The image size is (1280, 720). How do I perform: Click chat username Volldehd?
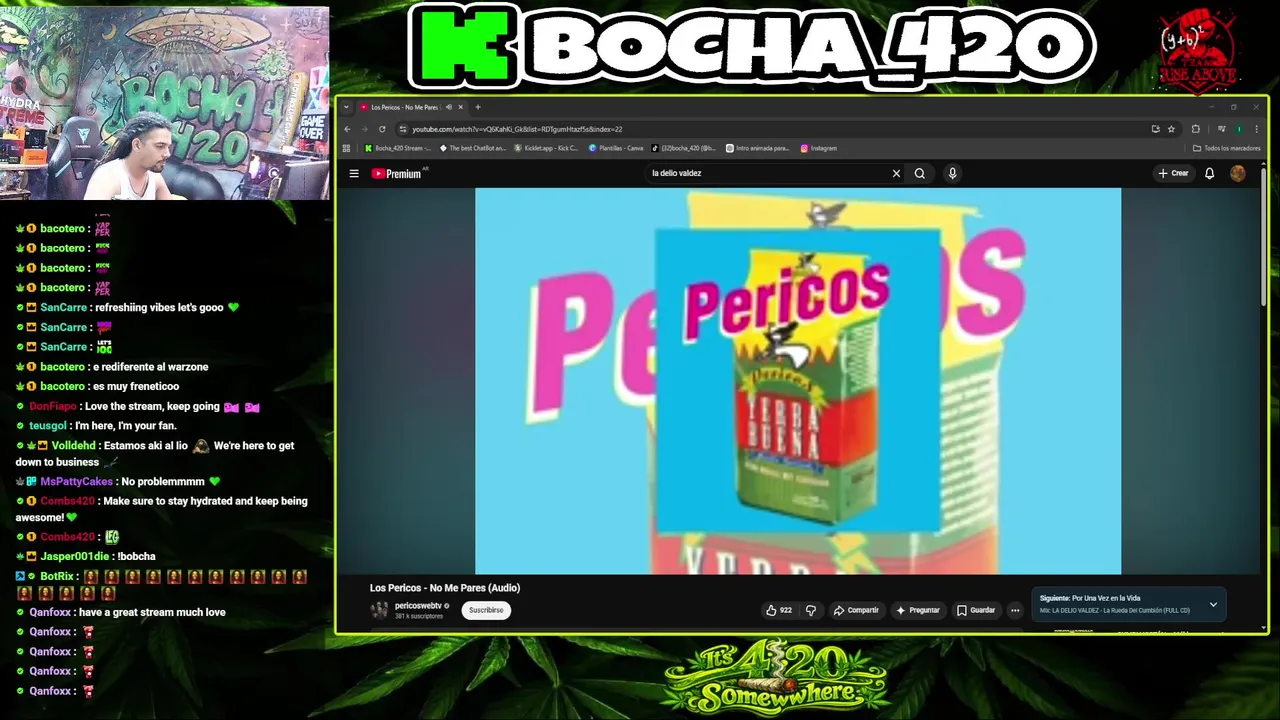[x=74, y=446]
